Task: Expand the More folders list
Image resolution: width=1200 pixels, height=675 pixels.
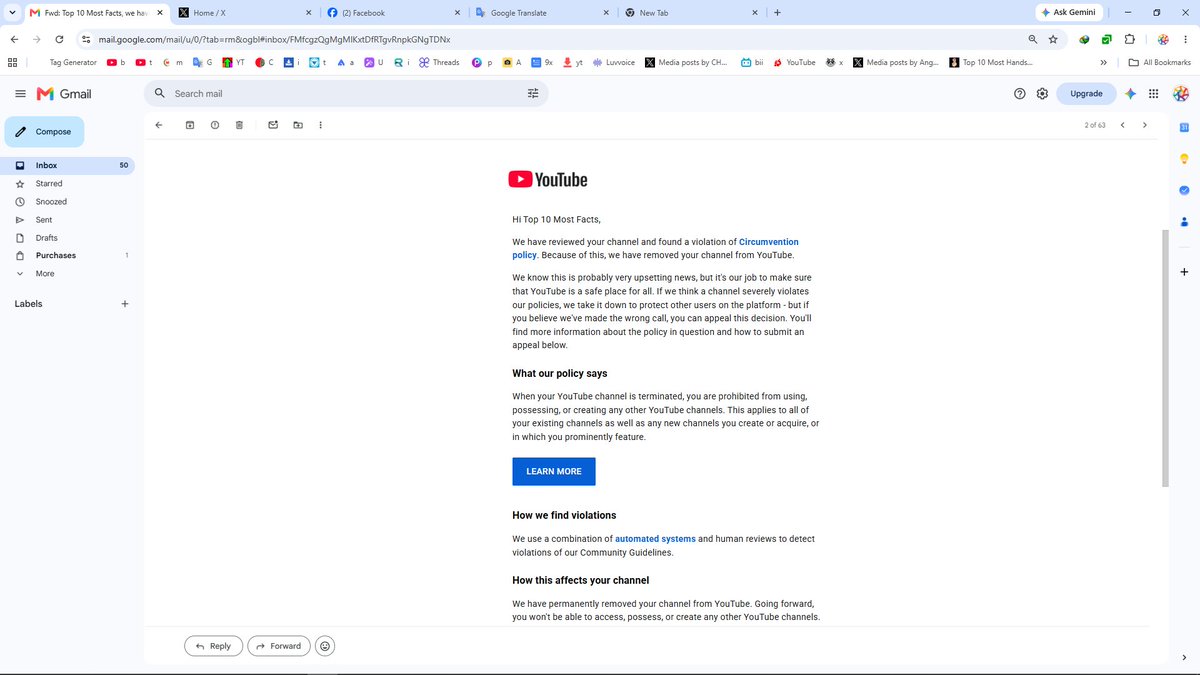Action: tap(67, 273)
